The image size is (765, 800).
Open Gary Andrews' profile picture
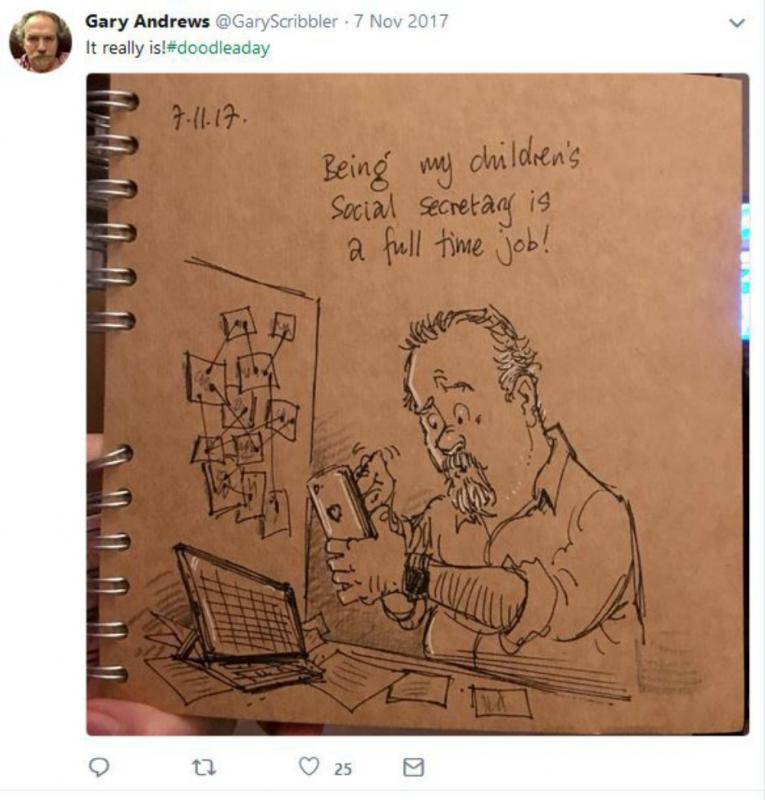pos(40,42)
